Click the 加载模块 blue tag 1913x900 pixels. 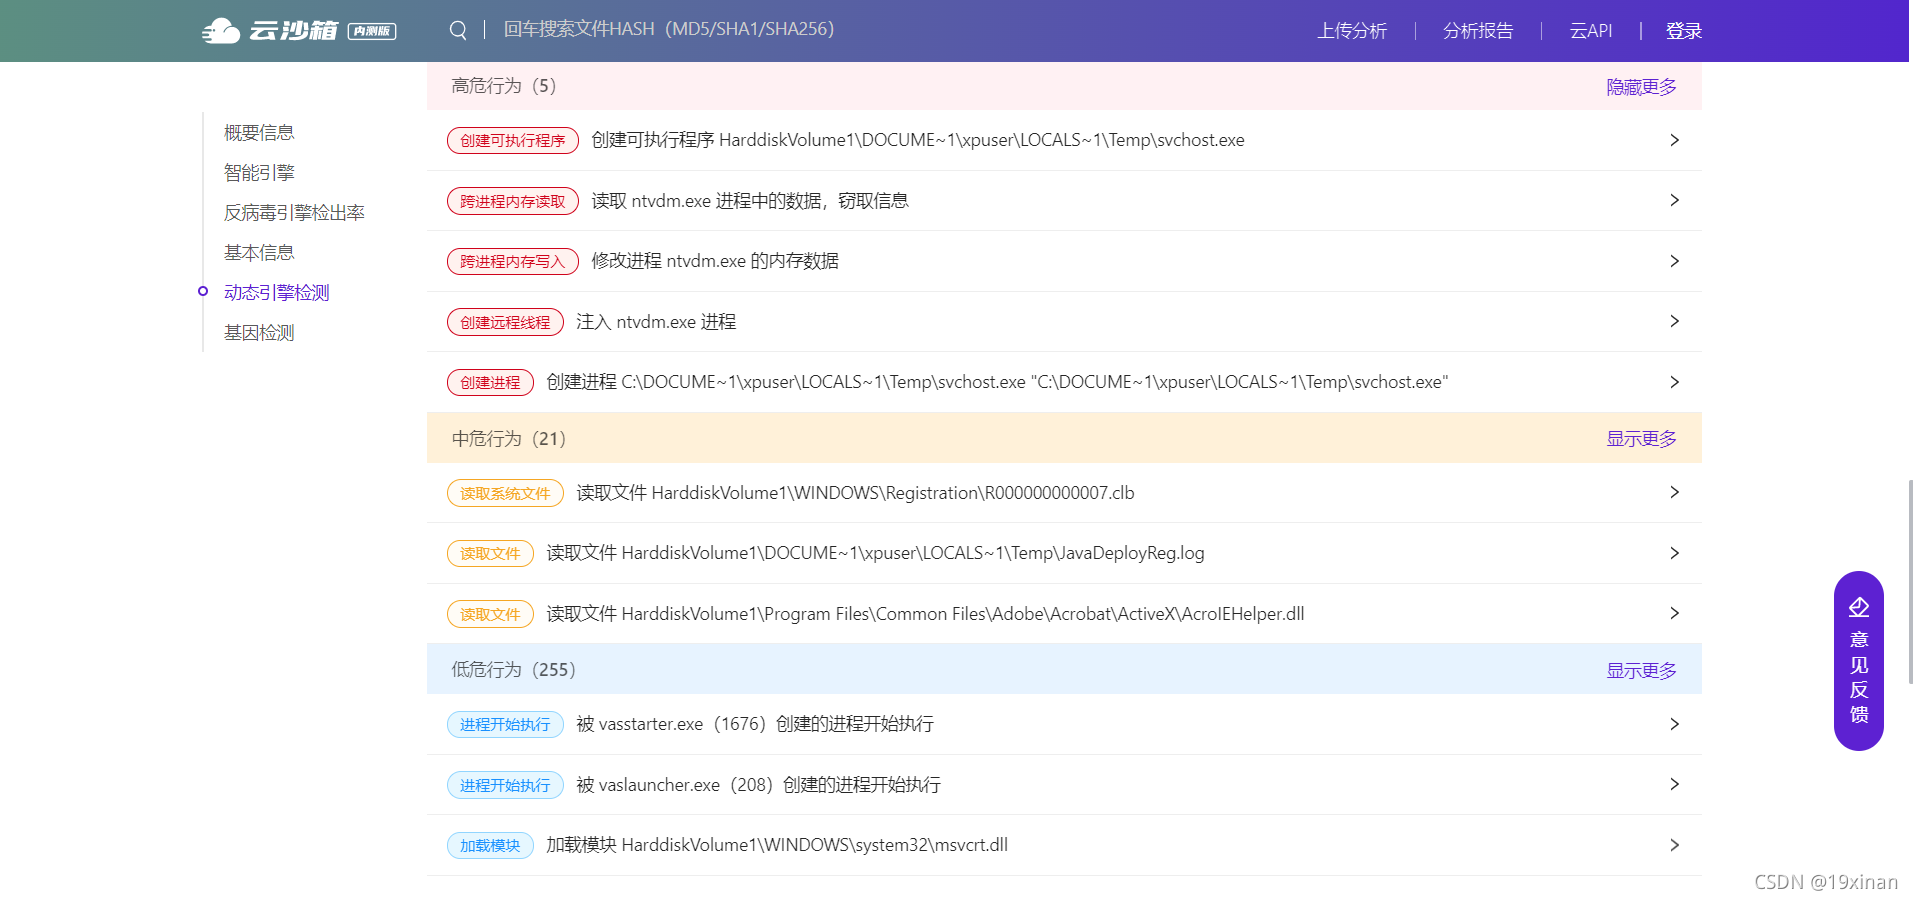coord(490,846)
